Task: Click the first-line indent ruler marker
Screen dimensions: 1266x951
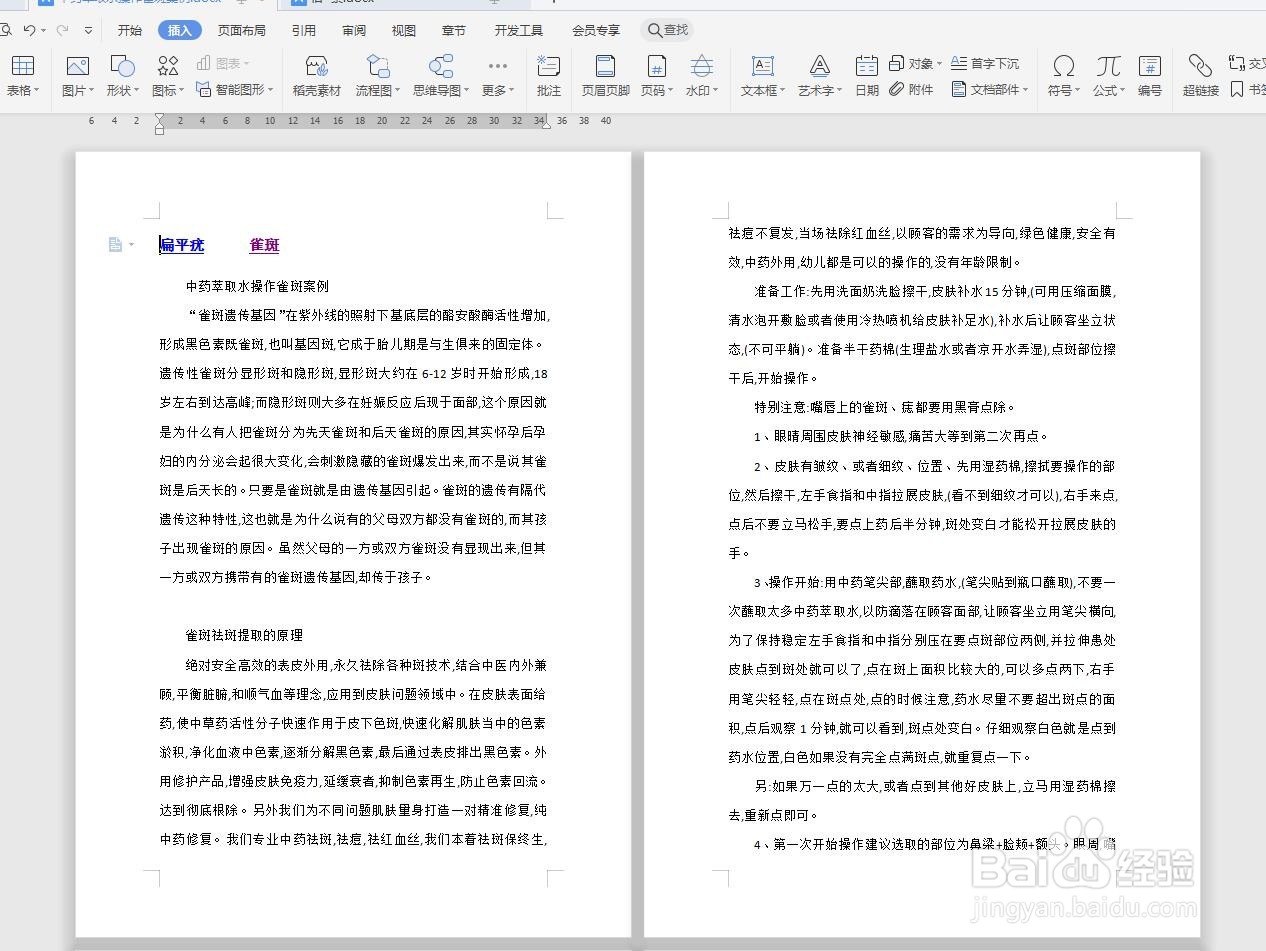Action: pyautogui.click(x=159, y=118)
